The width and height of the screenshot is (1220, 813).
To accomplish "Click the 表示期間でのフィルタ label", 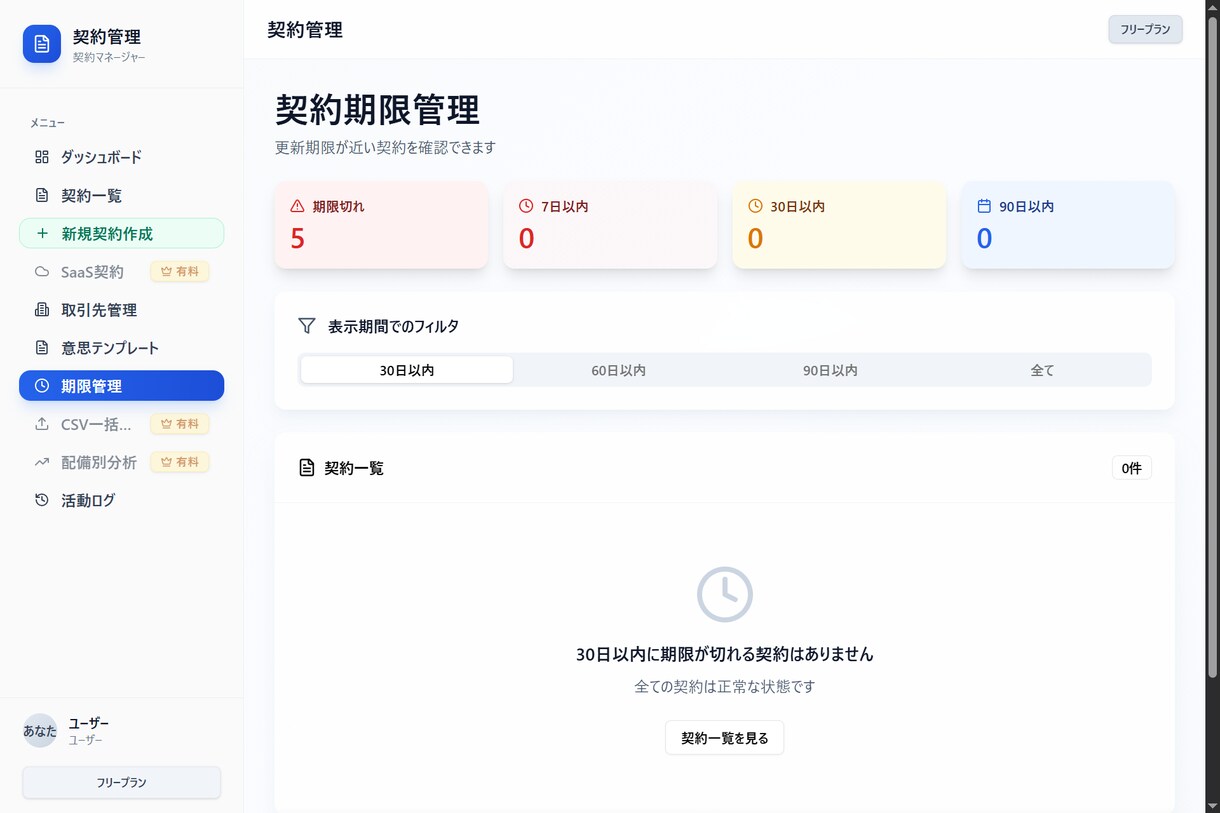I will pyautogui.click(x=394, y=326).
